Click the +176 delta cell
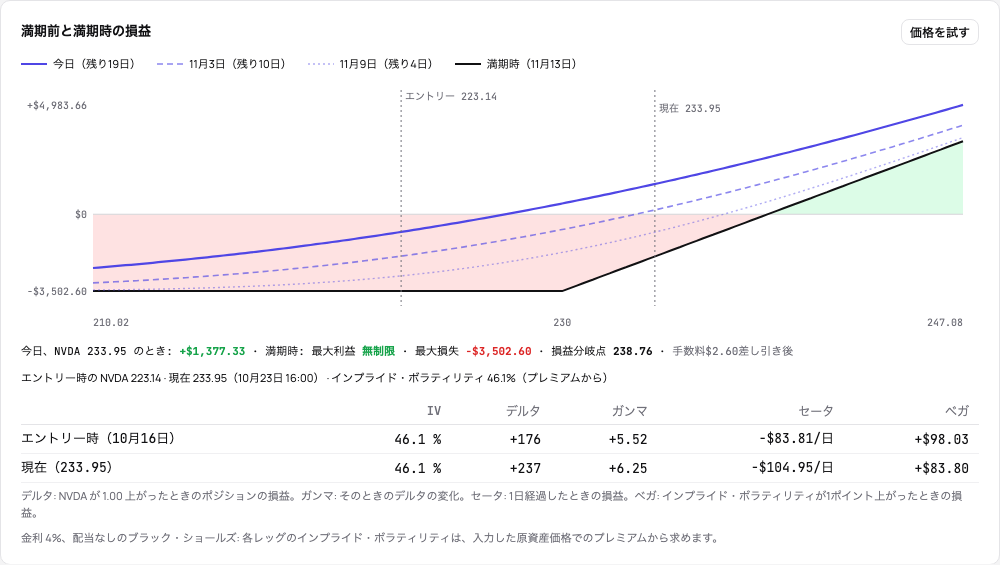Image resolution: width=1000 pixels, height=565 pixels. [x=525, y=439]
